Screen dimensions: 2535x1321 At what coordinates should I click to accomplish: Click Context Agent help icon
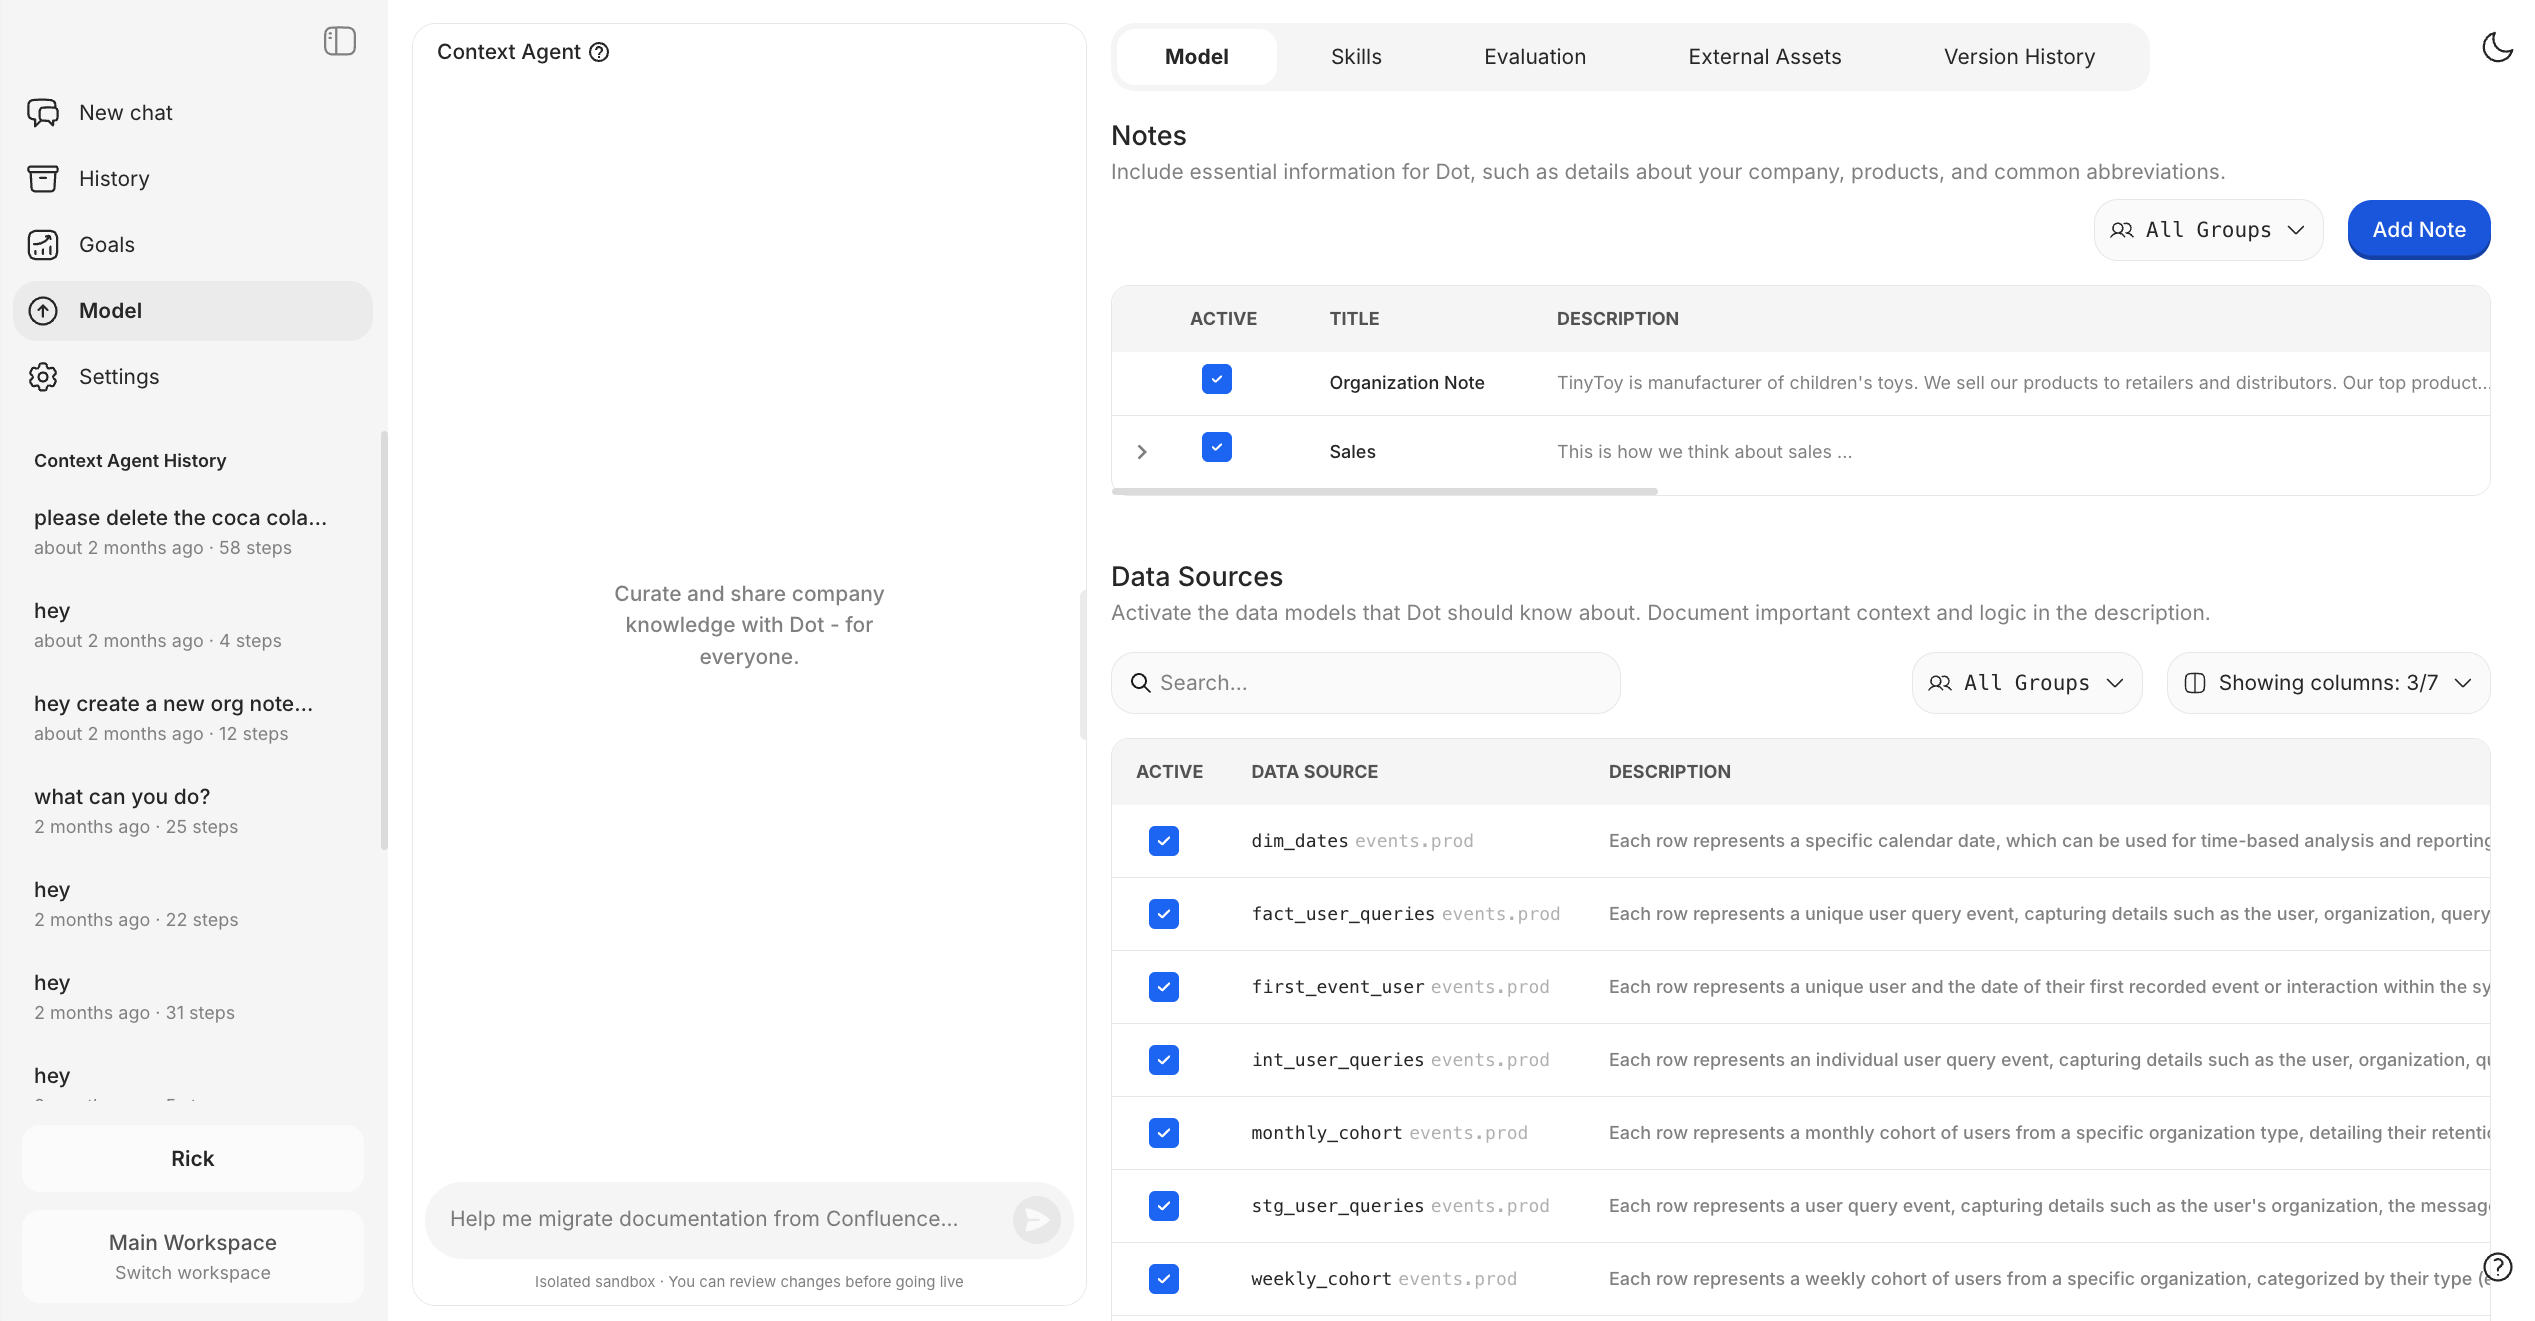[x=599, y=52]
